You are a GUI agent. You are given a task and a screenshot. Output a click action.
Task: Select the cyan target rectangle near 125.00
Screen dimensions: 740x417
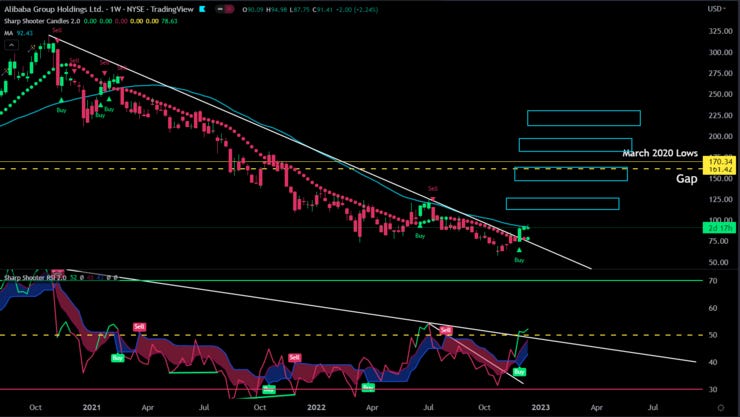tap(563, 204)
